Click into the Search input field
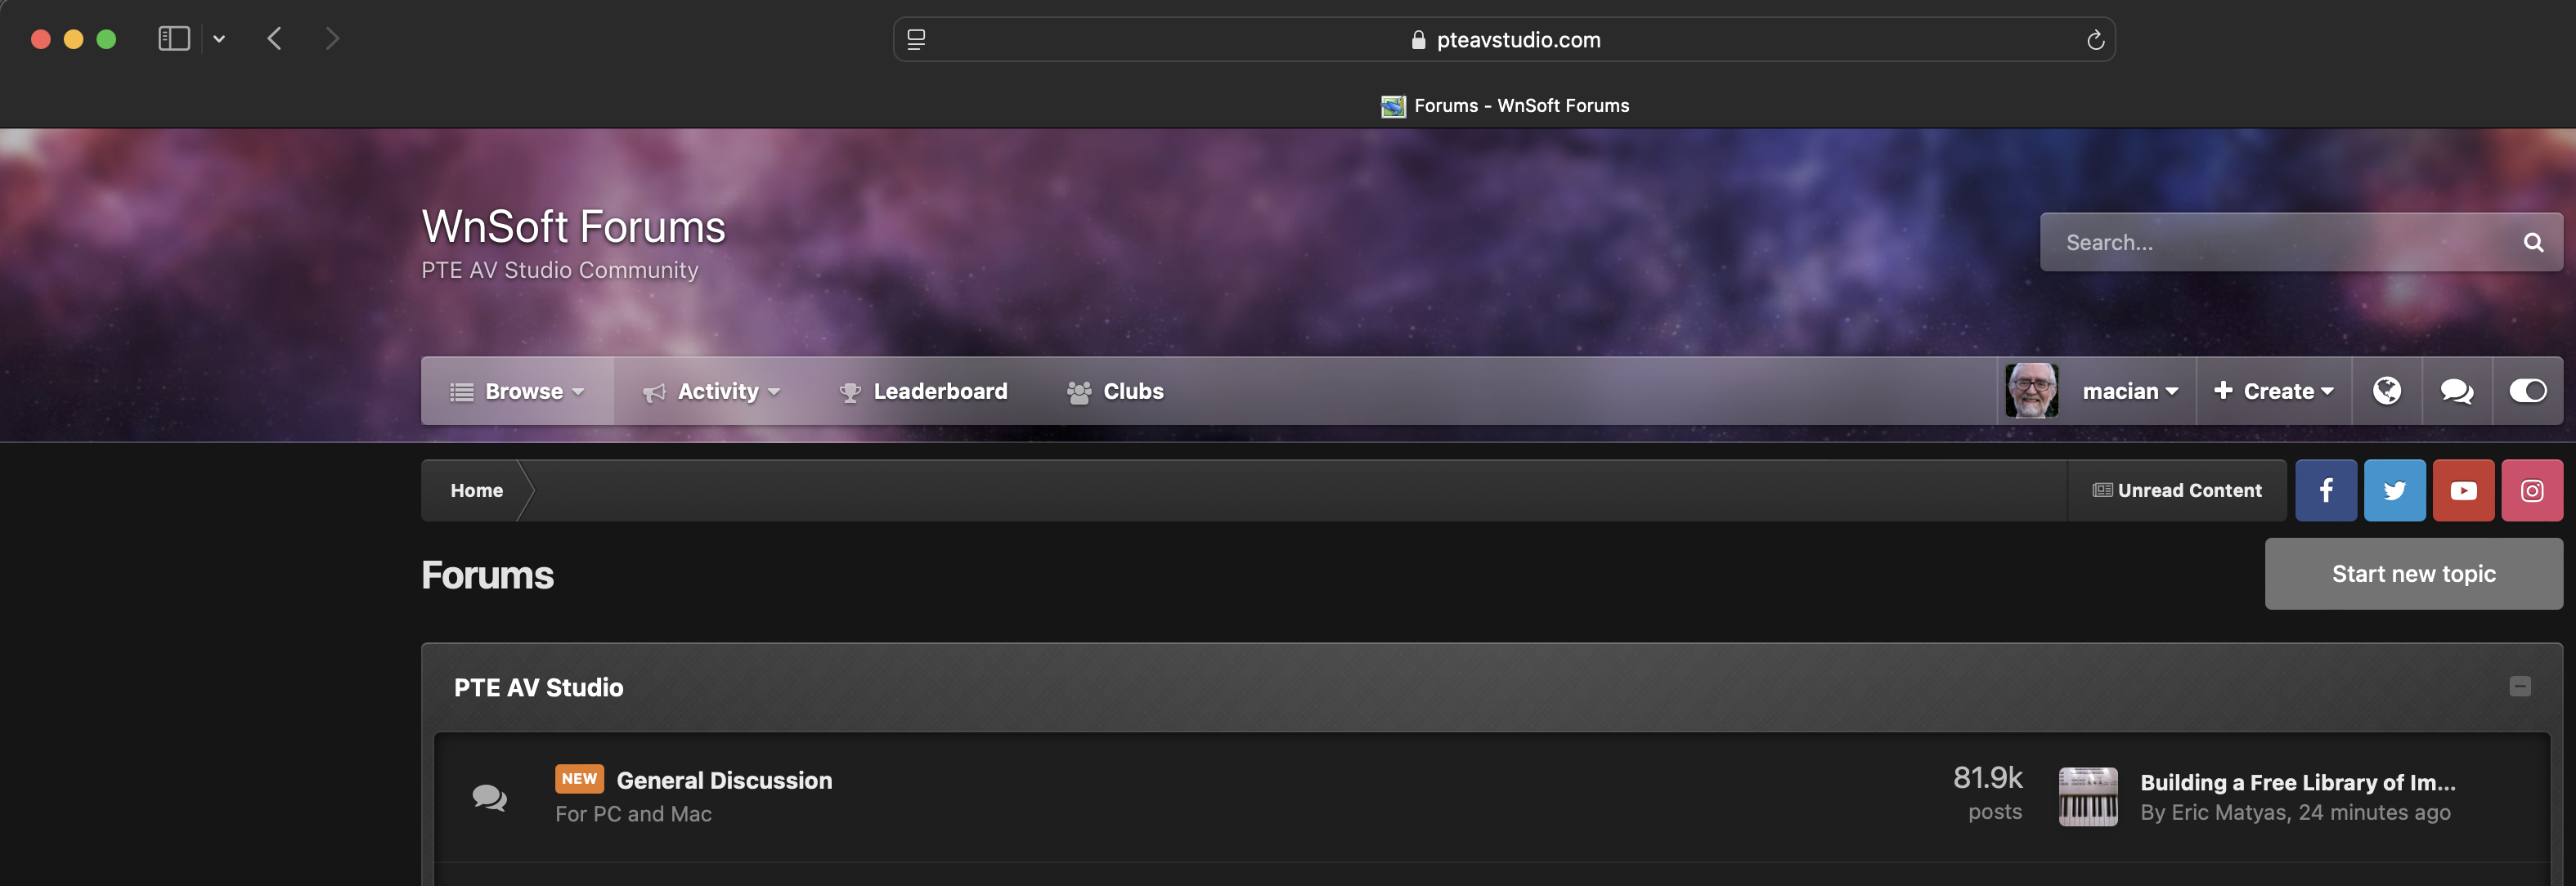Image resolution: width=2576 pixels, height=886 pixels. click(x=2270, y=242)
